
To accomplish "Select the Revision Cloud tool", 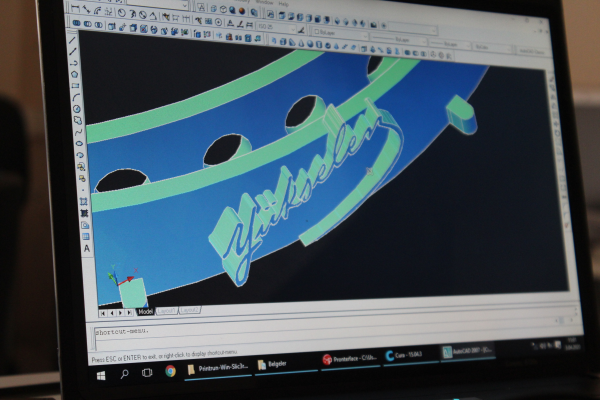I will coord(78,121).
